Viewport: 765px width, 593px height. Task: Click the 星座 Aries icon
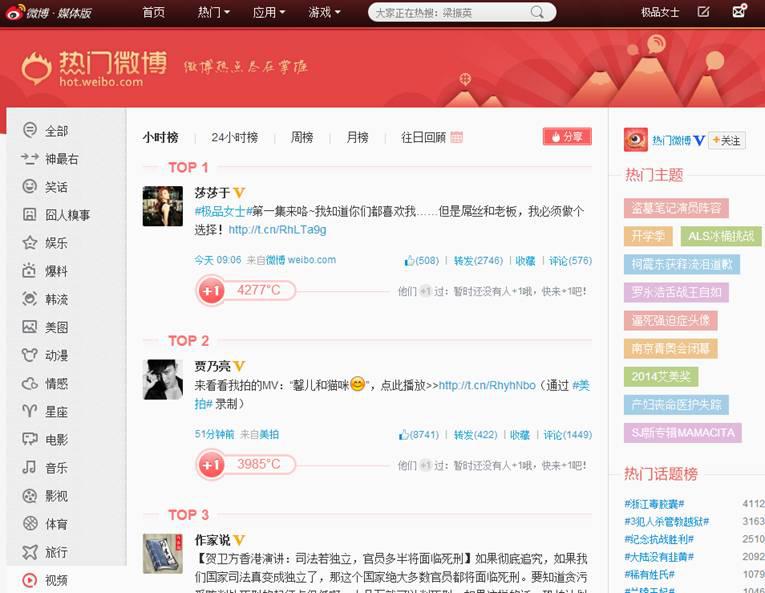(30, 411)
